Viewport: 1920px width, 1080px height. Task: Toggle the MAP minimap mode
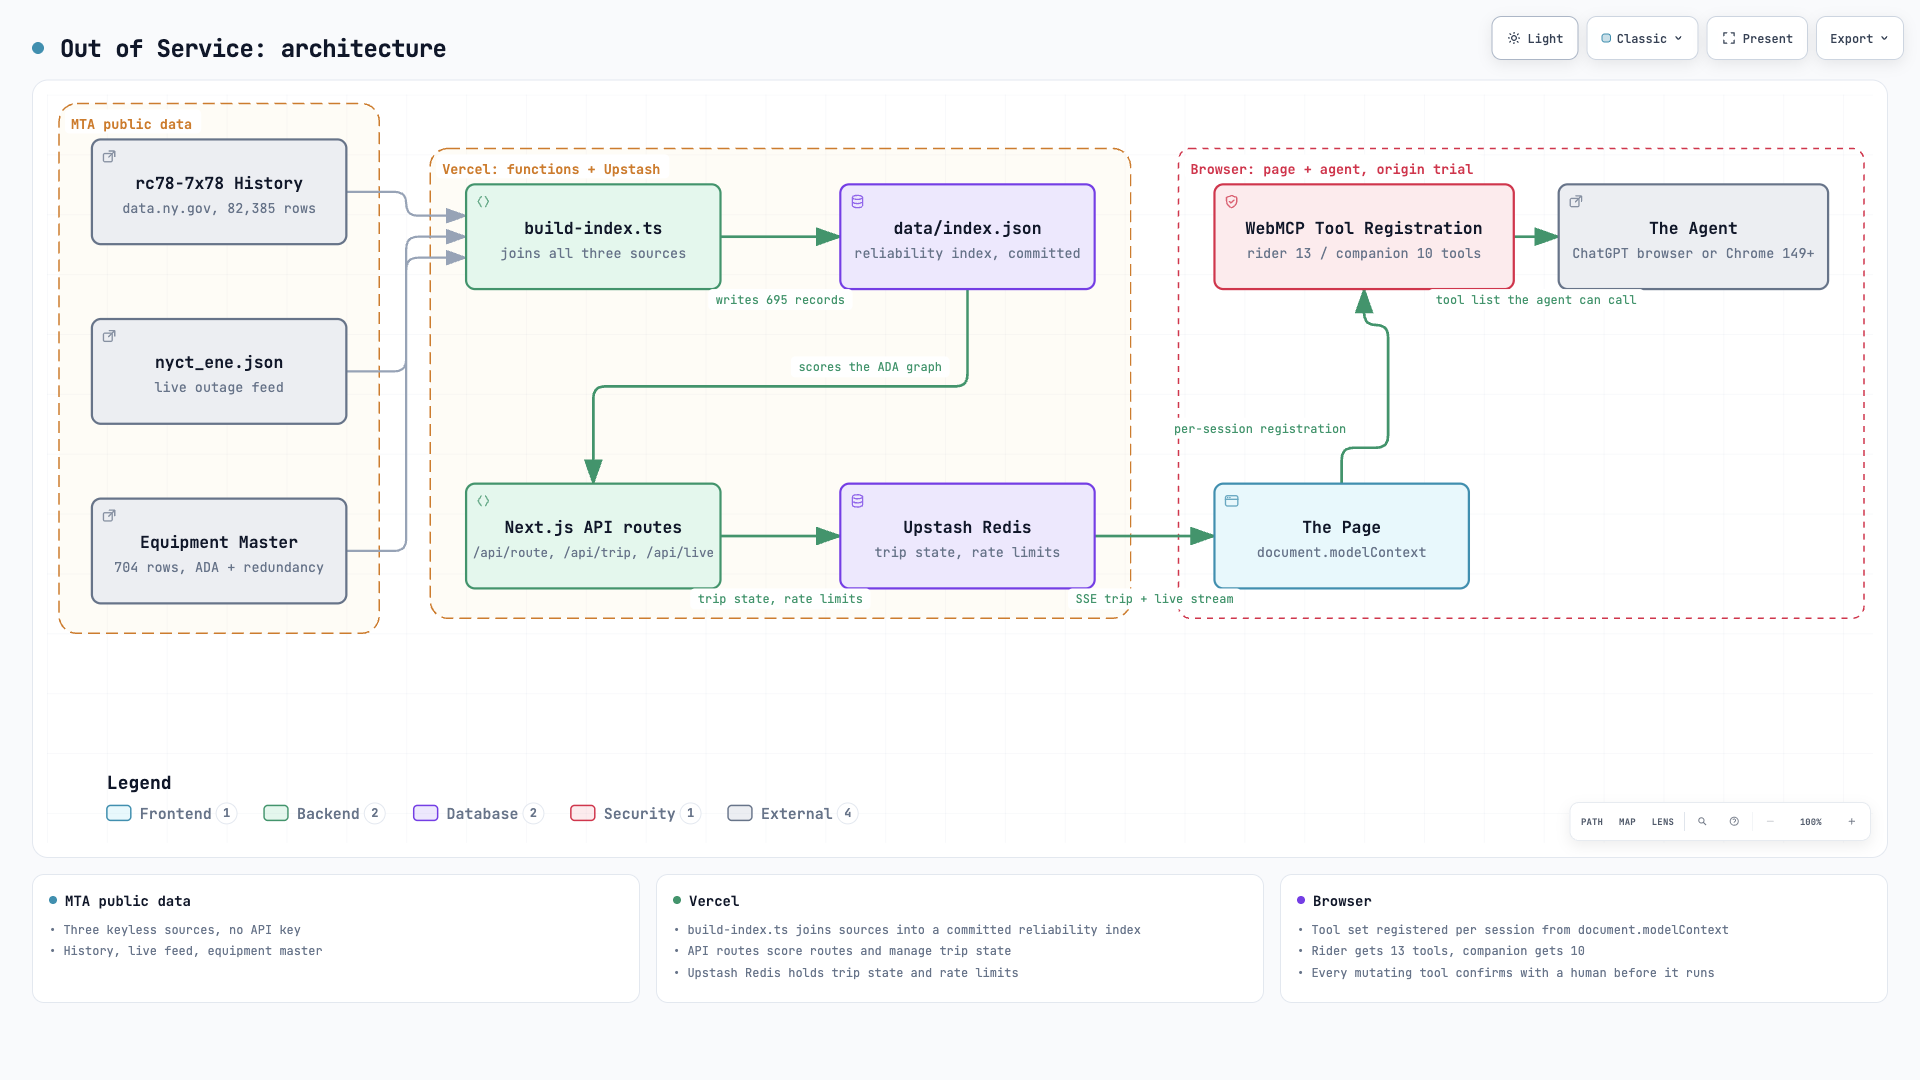[x=1627, y=822]
